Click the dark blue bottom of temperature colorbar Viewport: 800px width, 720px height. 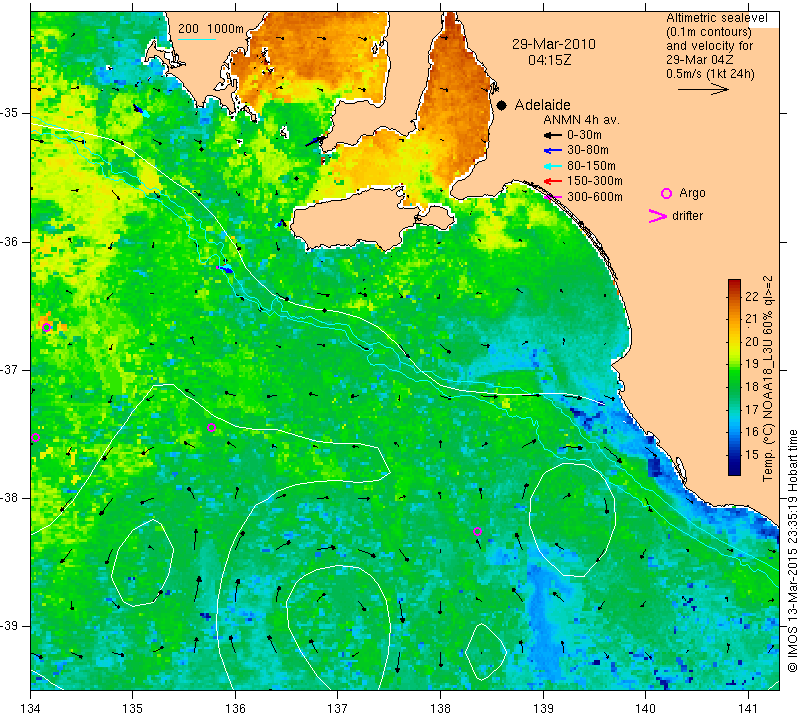coord(734,470)
